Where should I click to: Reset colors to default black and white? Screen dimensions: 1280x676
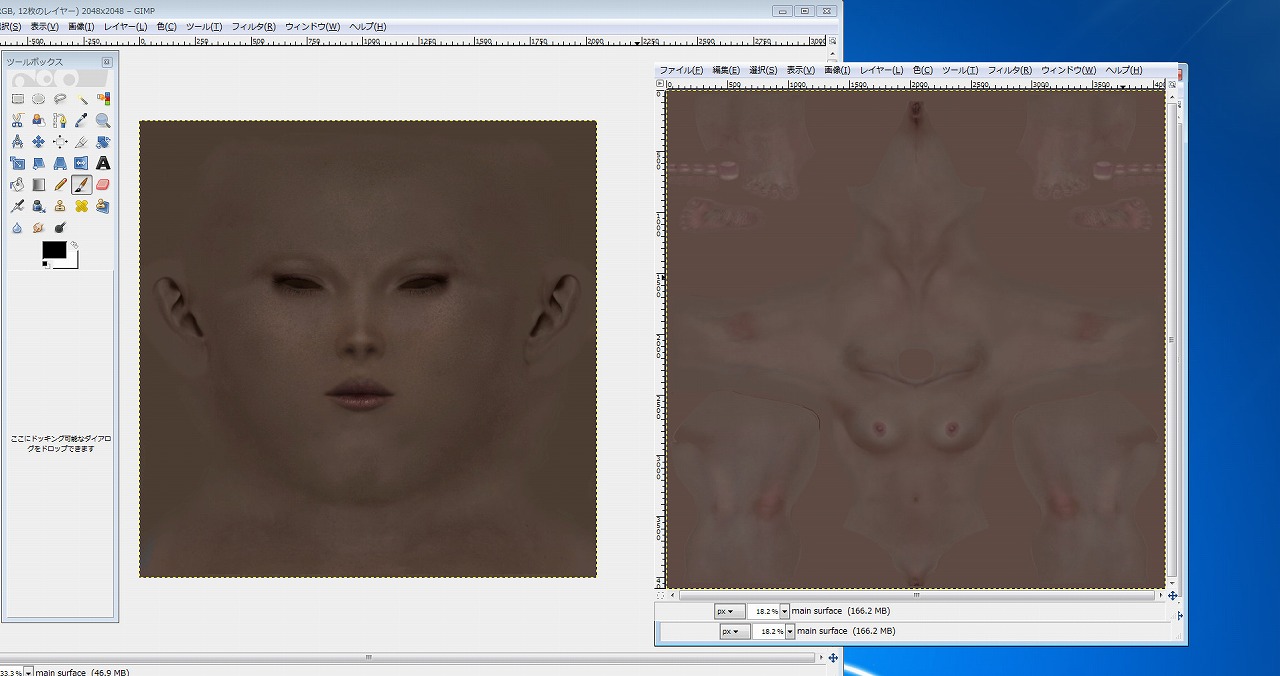[46, 265]
